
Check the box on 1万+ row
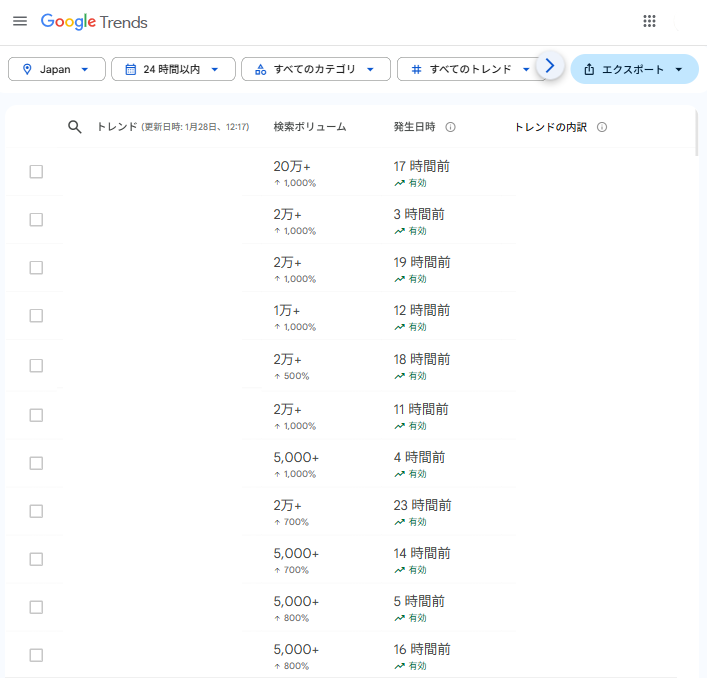36,316
